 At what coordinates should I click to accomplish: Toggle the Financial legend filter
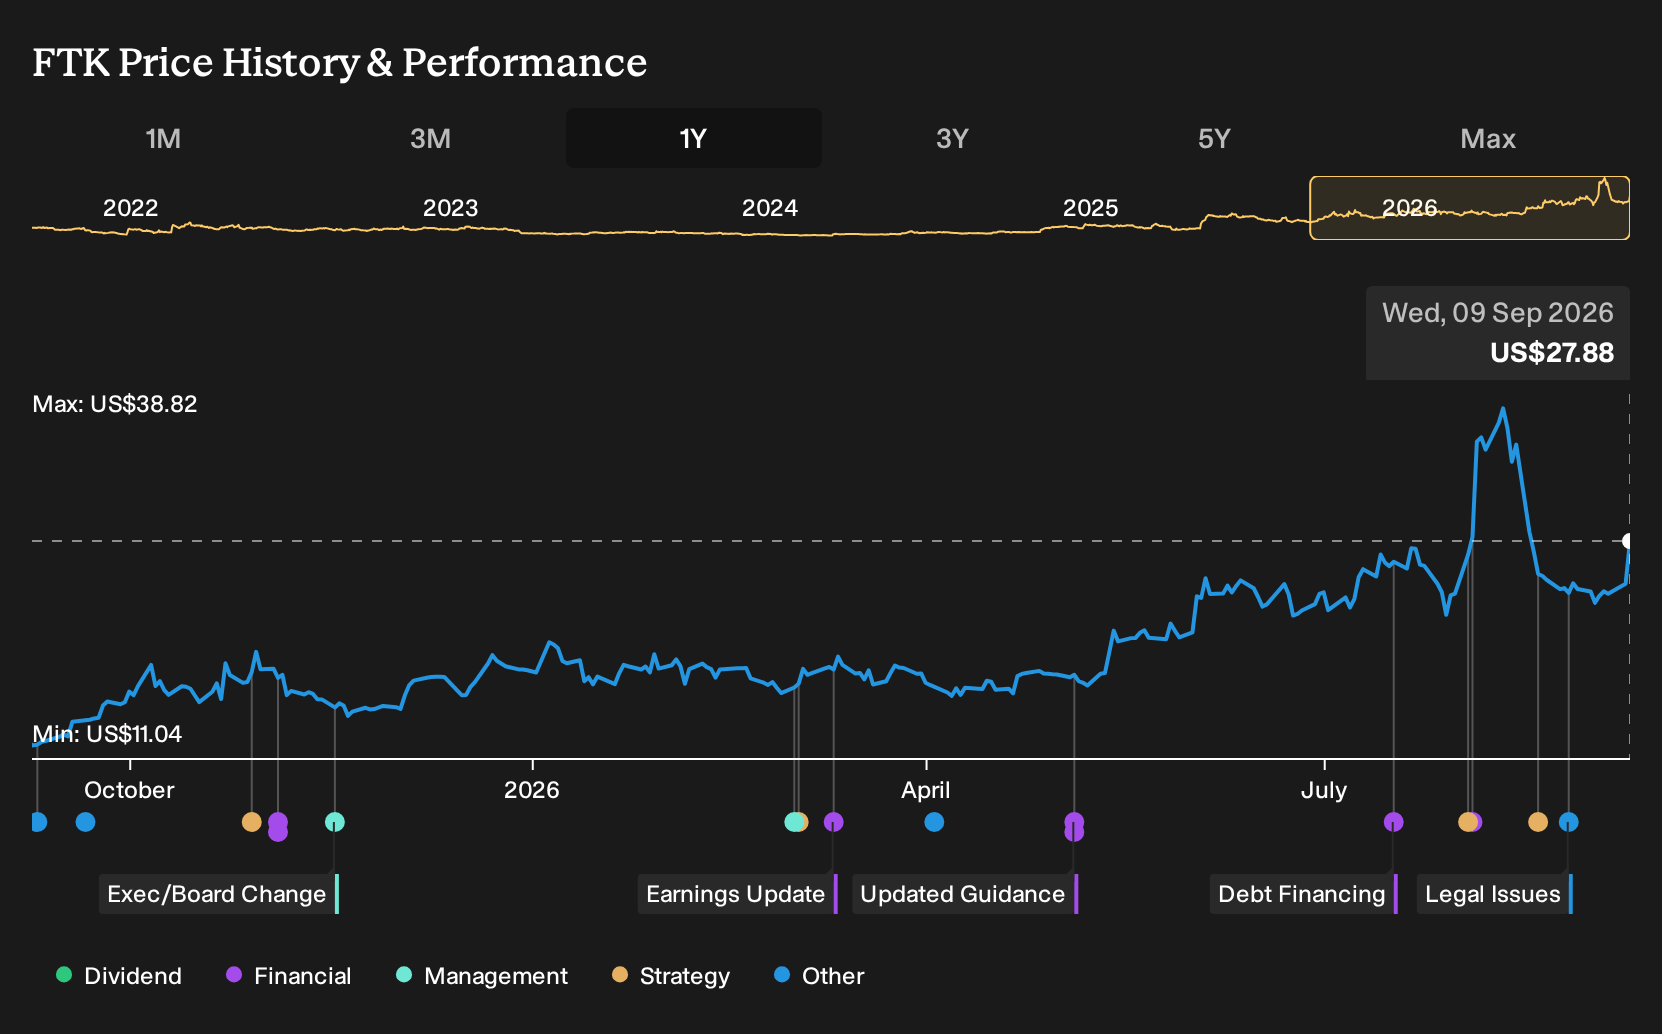coord(289,976)
